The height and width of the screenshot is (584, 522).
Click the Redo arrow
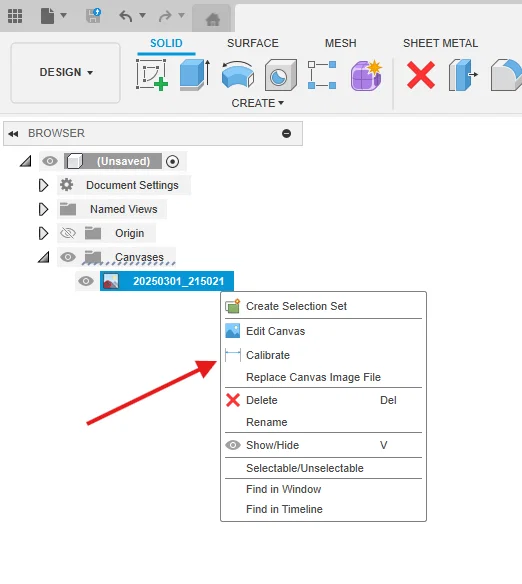[165, 16]
